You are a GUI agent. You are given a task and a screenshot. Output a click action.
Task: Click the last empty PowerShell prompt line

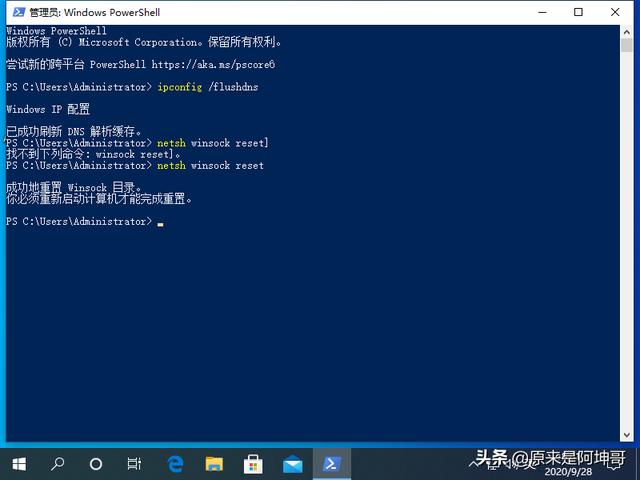point(85,222)
